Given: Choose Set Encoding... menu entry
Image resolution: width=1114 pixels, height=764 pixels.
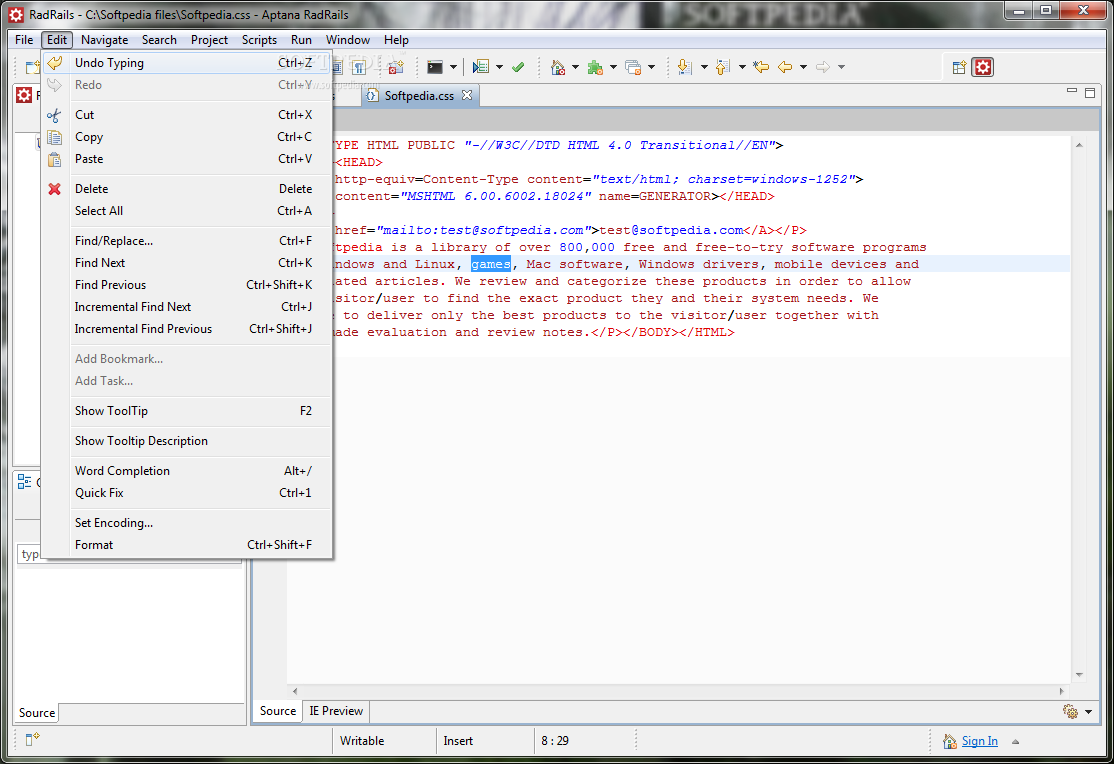Looking at the screenshot, I should (x=188, y=523).
